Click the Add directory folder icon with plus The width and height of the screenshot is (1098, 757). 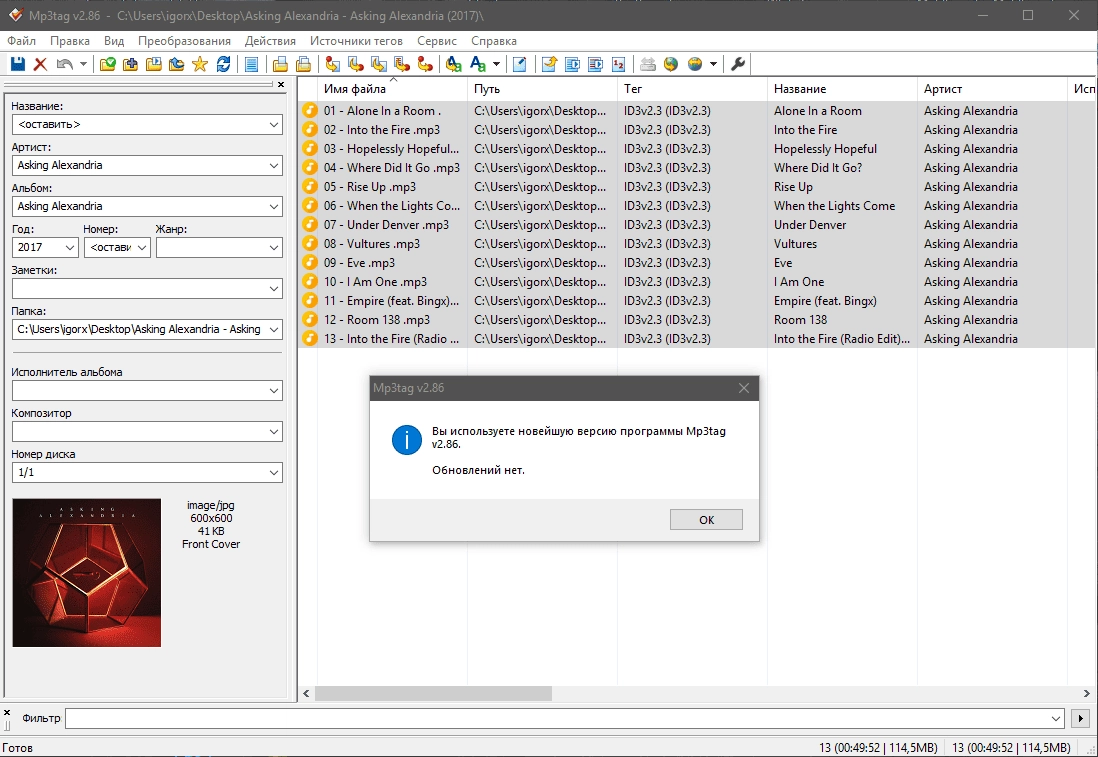131,64
